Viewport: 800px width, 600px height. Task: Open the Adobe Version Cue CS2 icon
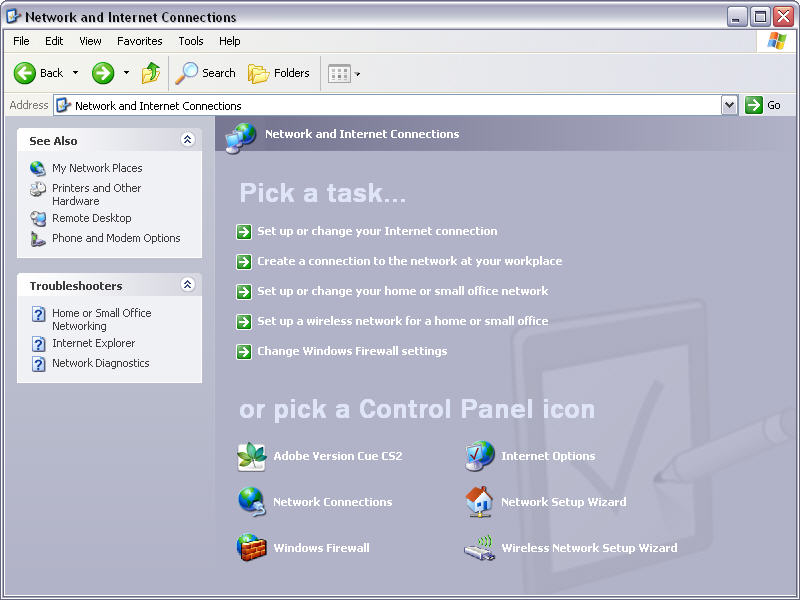point(252,456)
